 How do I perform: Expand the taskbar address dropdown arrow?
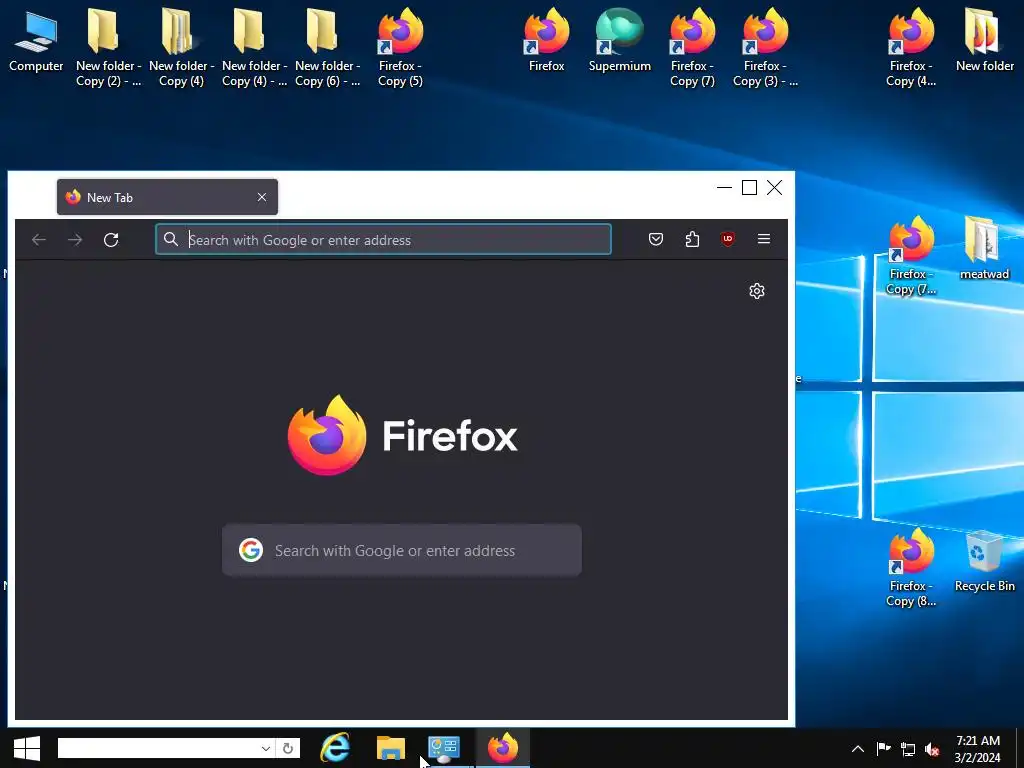tap(265, 748)
